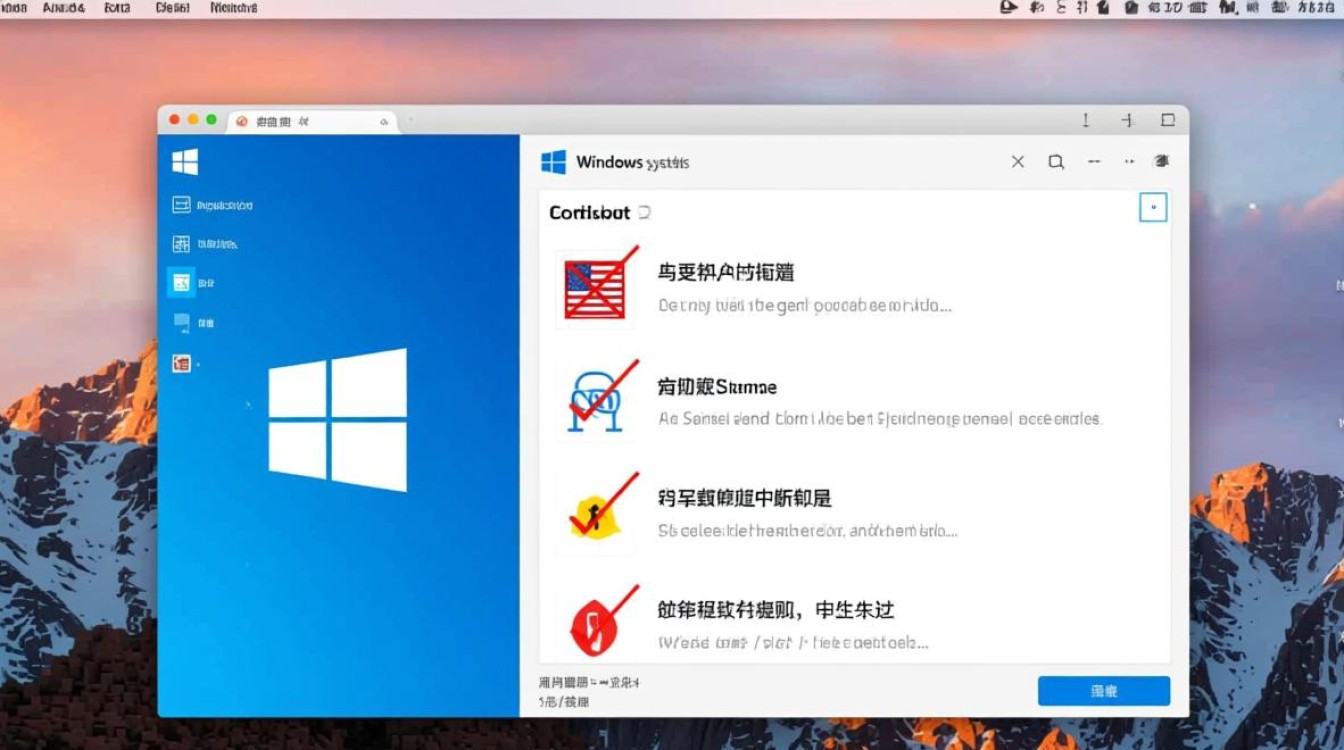Toggle the small outlined checkbox near Cortisbot header
Viewport: 1344px width, 750px height.
(1151, 207)
